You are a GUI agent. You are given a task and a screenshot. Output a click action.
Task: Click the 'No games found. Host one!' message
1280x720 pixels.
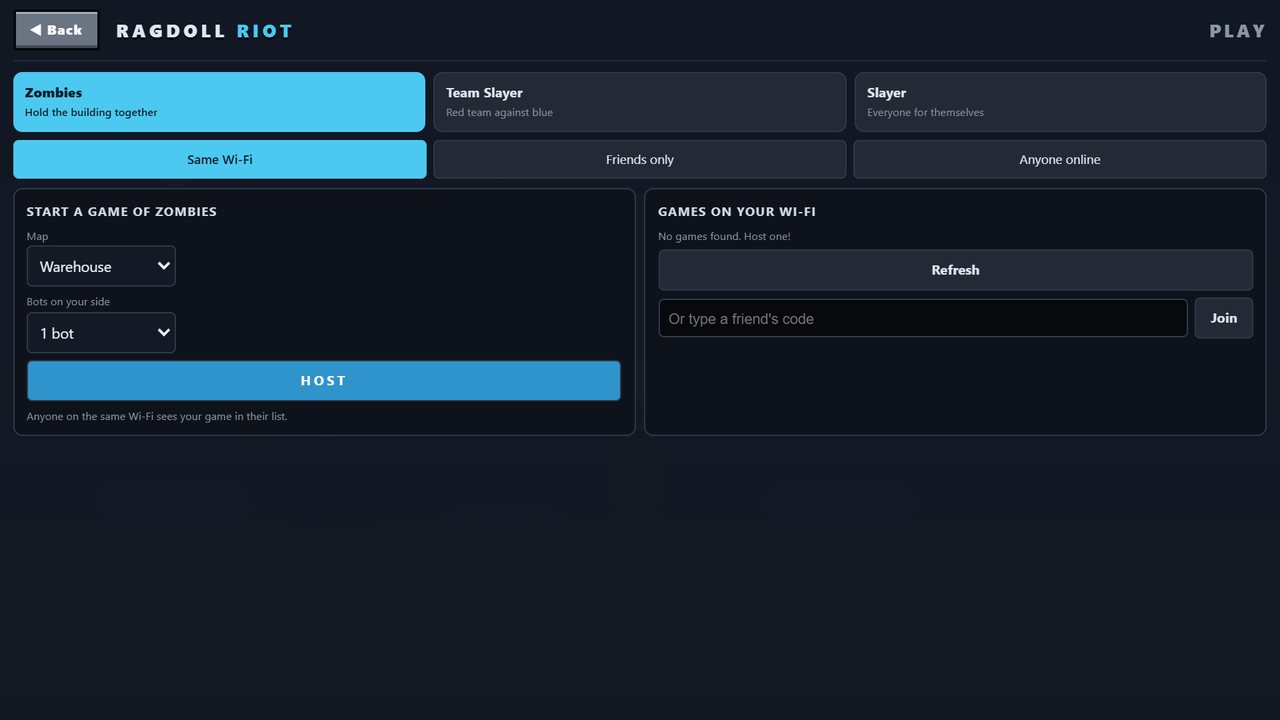click(724, 236)
